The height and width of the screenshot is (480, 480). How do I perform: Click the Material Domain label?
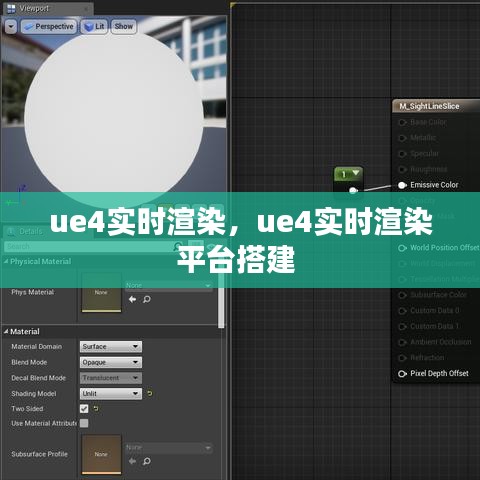pos(37,347)
